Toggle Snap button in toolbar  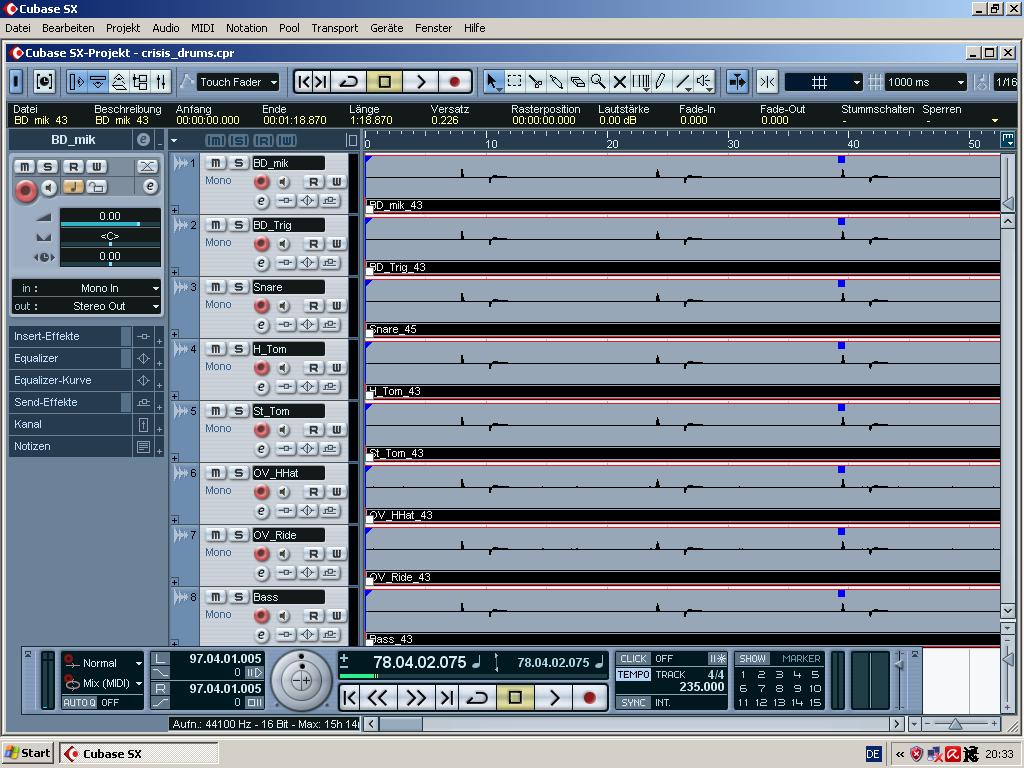tap(767, 82)
